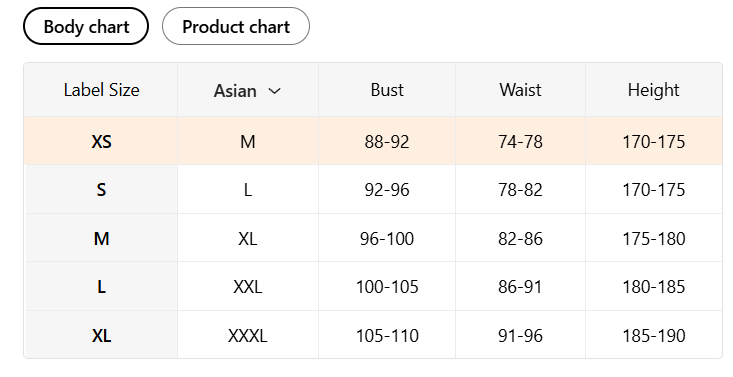Click the Height column header
Viewport: 733px width, 377px height.
[653, 90]
